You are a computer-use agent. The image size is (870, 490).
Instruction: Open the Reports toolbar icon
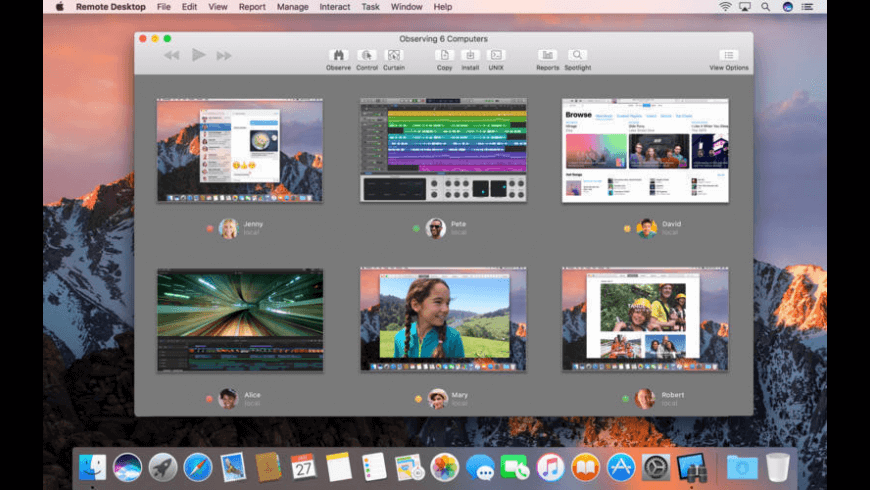tap(547, 56)
